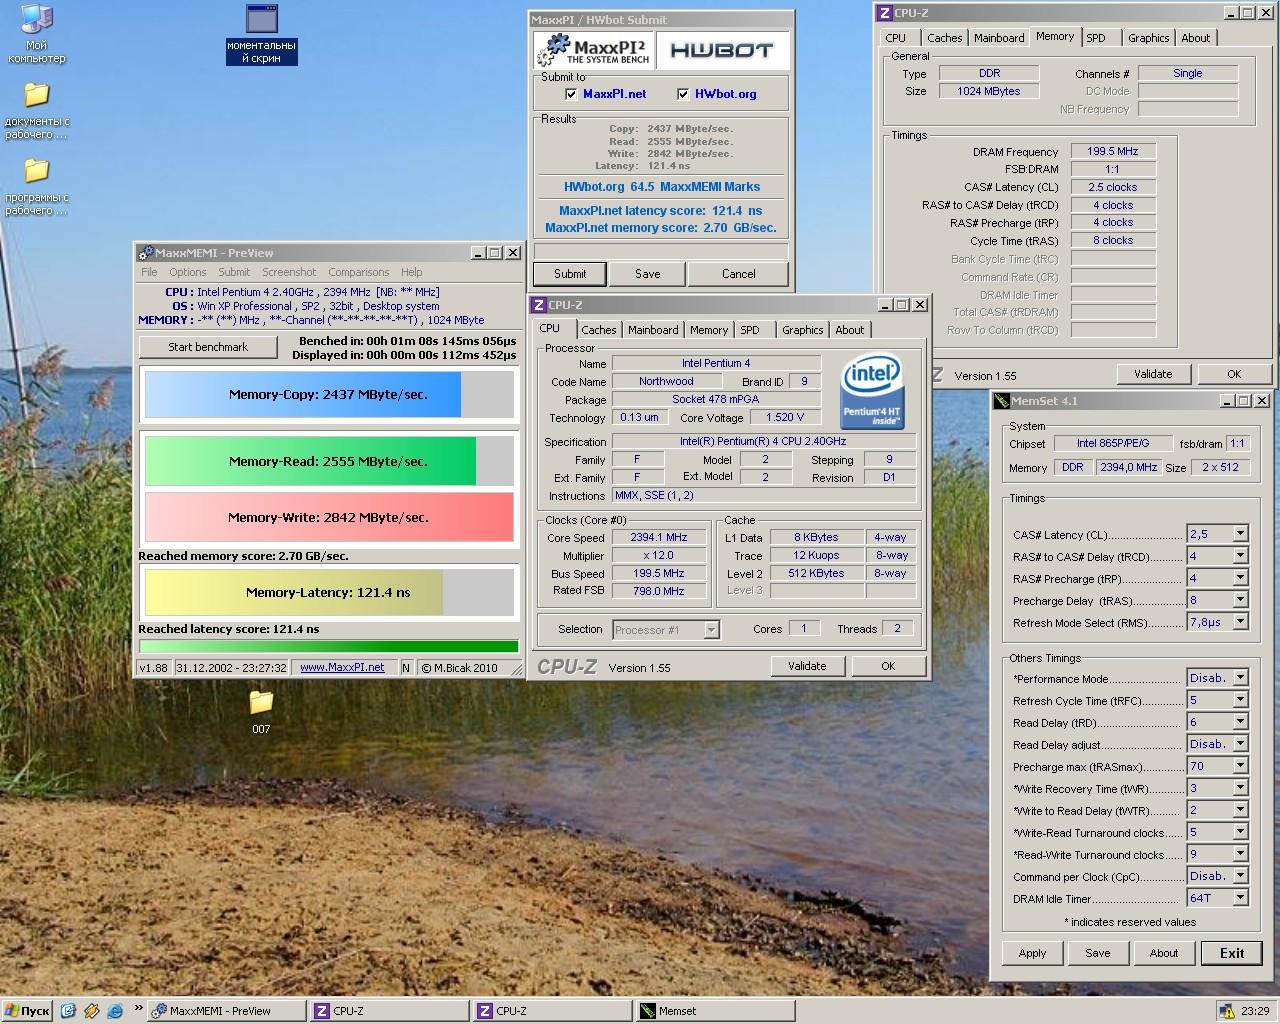1280x1024 pixels.
Task: Click the Intel Pentium 4 HT logo
Action: point(872,391)
